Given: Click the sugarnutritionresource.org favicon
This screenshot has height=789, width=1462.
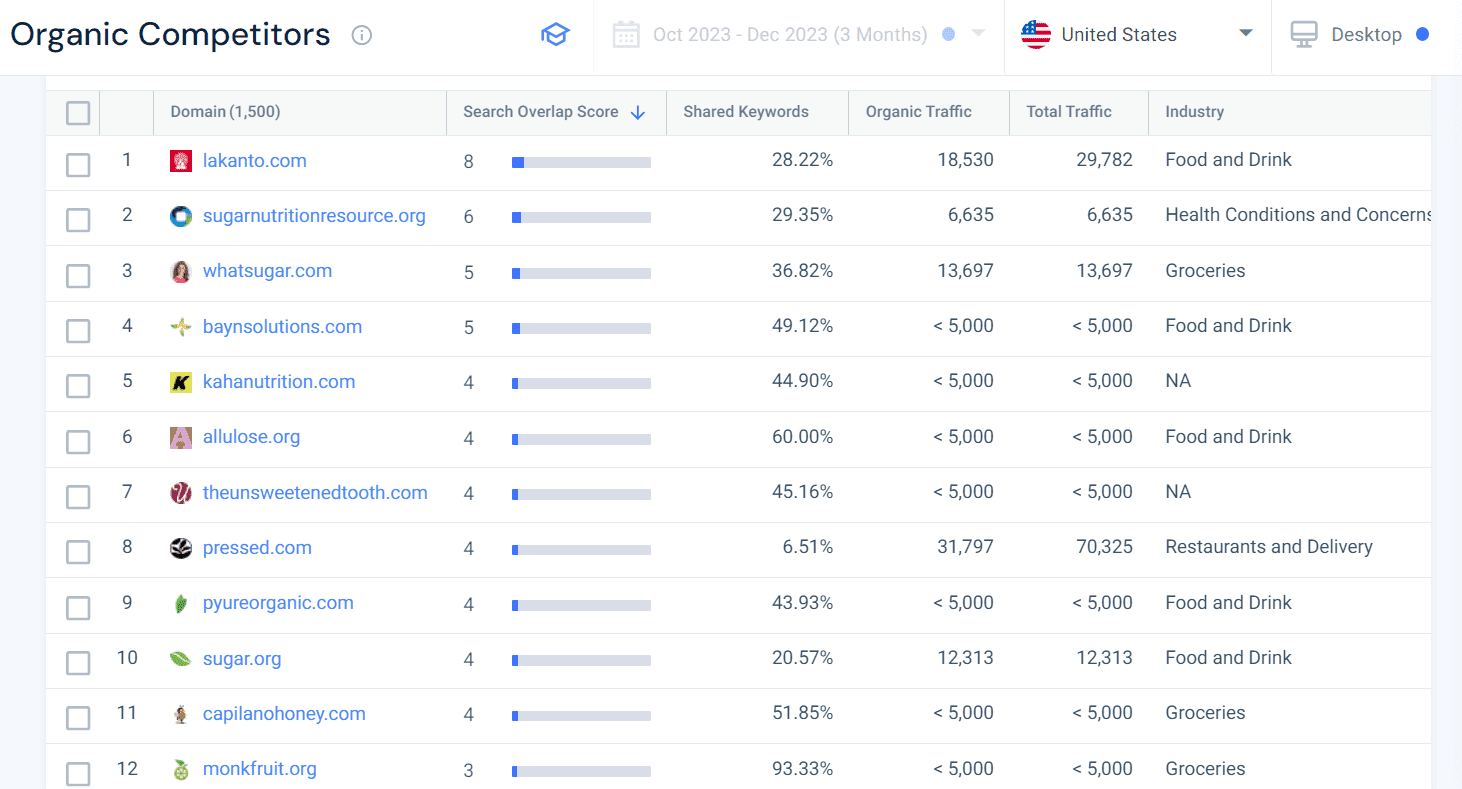Looking at the screenshot, I should pos(181,216).
